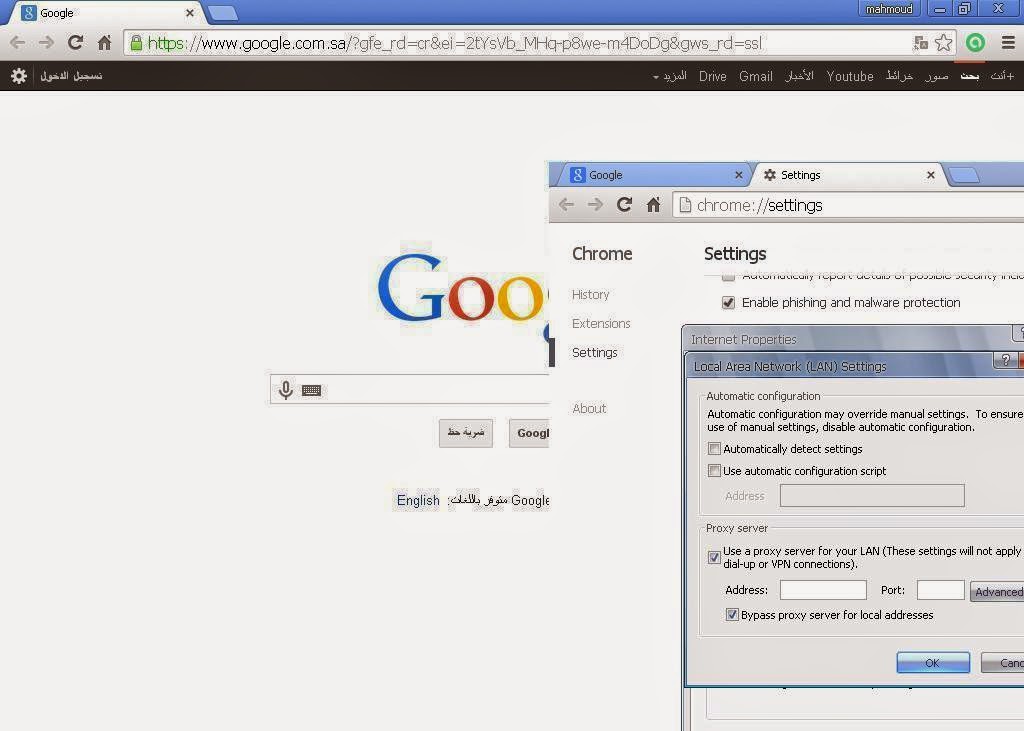The width and height of the screenshot is (1024, 731).
Task: Click green padlock in main address bar
Action: pos(136,43)
